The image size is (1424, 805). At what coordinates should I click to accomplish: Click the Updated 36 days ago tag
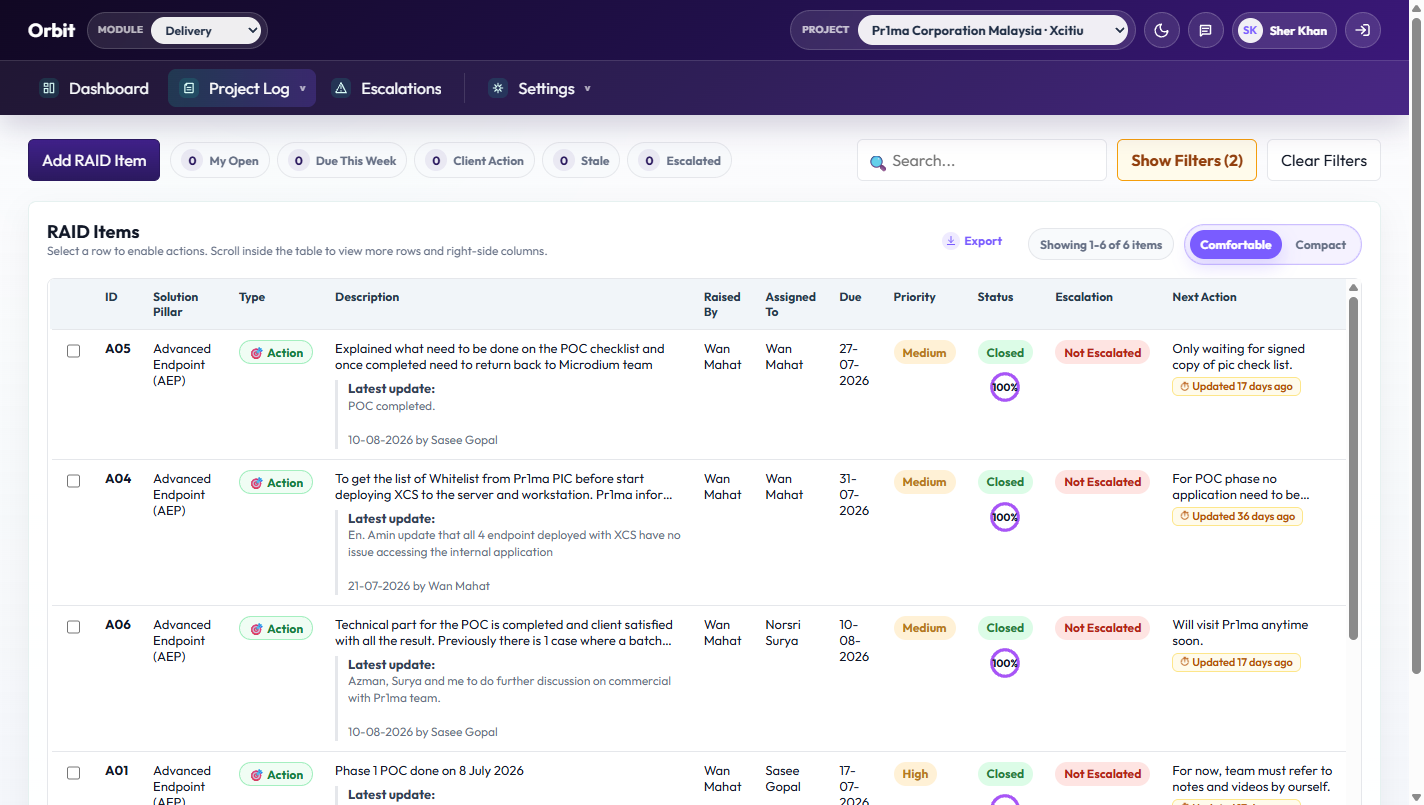click(1237, 517)
